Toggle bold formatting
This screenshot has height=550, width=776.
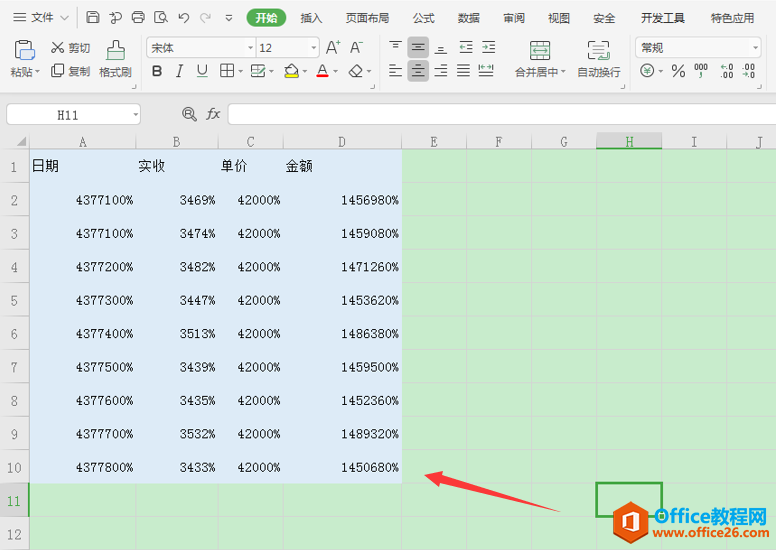pyautogui.click(x=157, y=71)
